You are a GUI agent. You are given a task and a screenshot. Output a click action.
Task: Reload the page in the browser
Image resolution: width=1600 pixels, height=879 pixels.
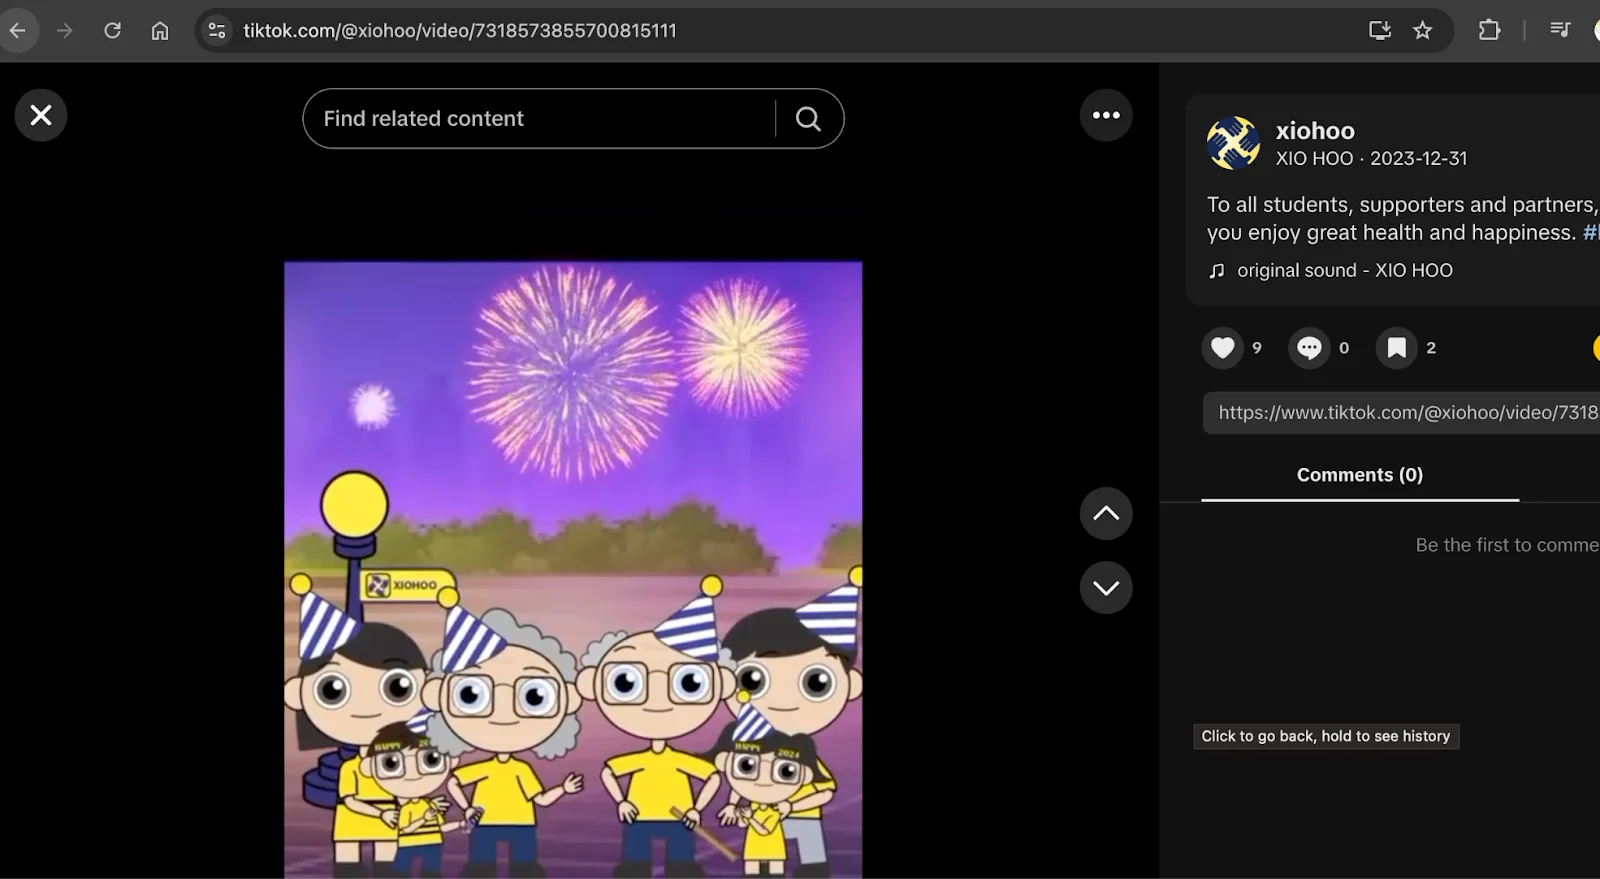click(x=112, y=31)
